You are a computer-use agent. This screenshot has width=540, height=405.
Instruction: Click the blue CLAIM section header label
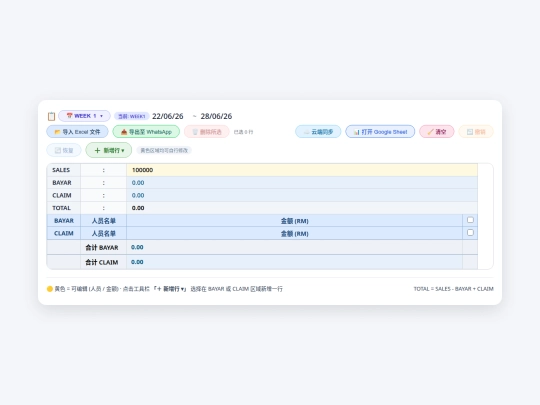tap(64, 233)
